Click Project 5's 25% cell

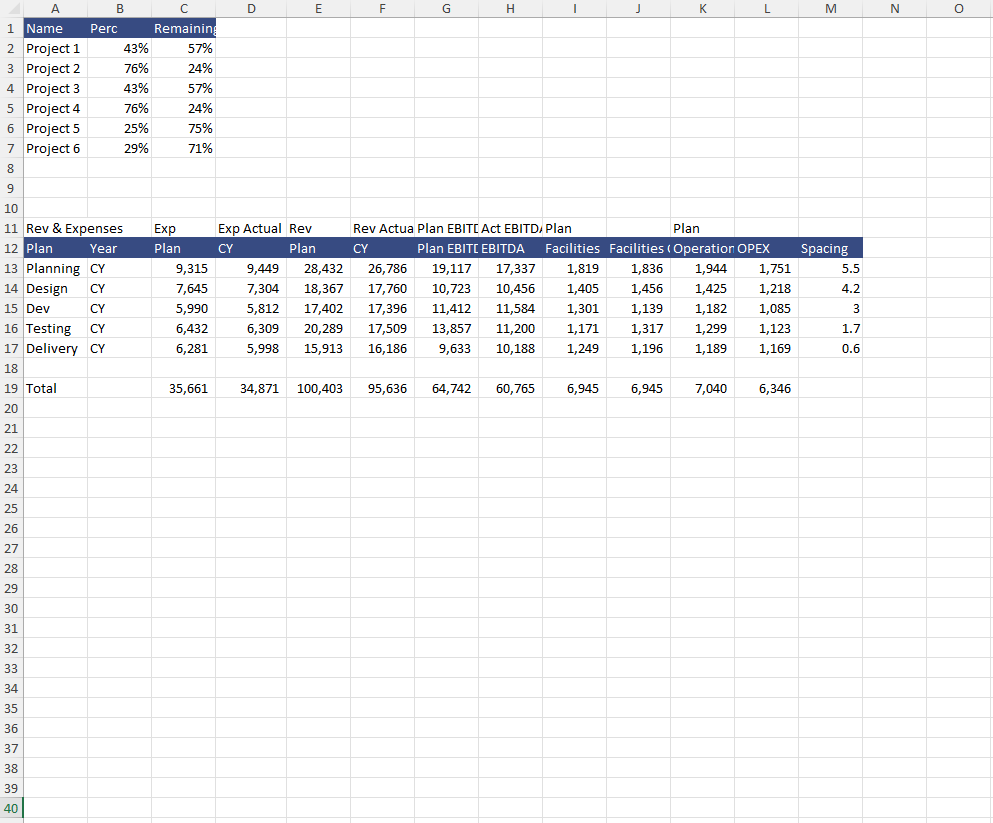(x=120, y=129)
